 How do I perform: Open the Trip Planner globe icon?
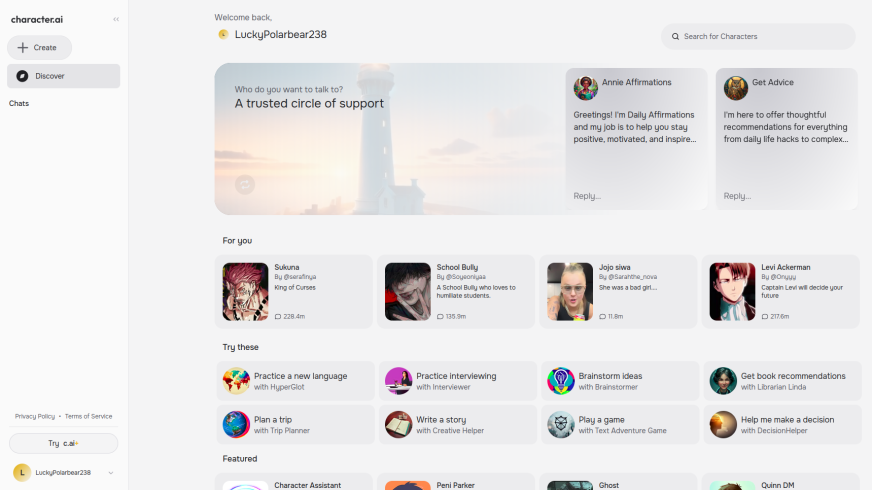[236, 425]
